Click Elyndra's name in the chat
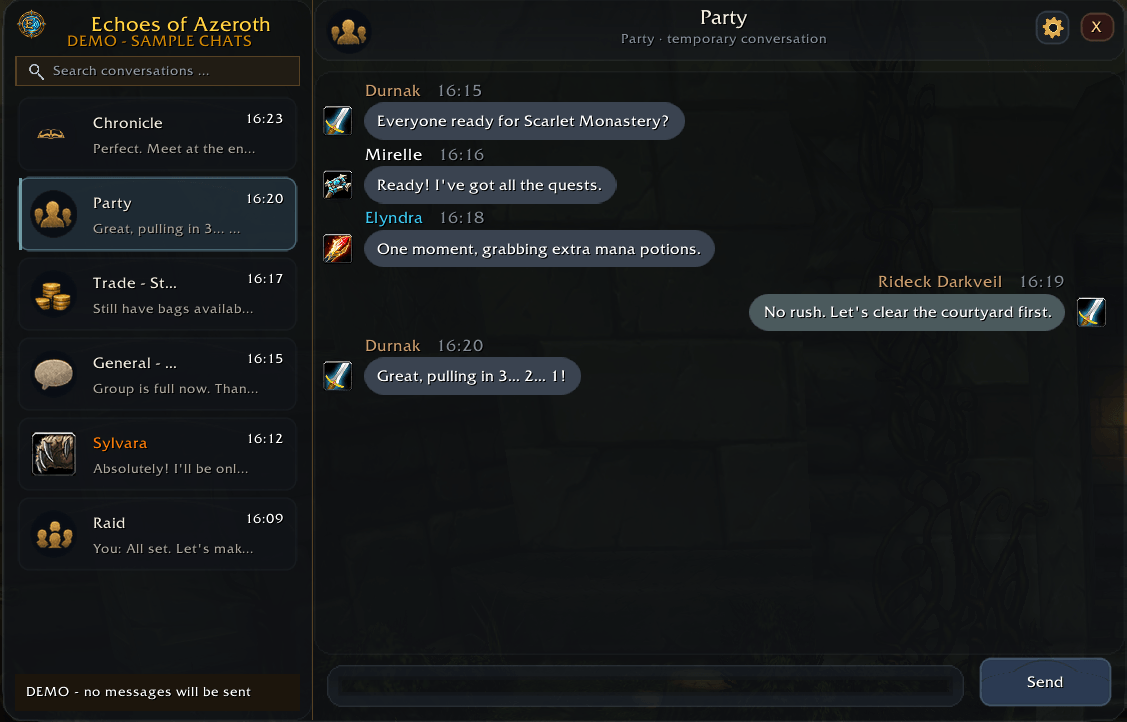This screenshot has width=1127, height=722. coord(393,218)
